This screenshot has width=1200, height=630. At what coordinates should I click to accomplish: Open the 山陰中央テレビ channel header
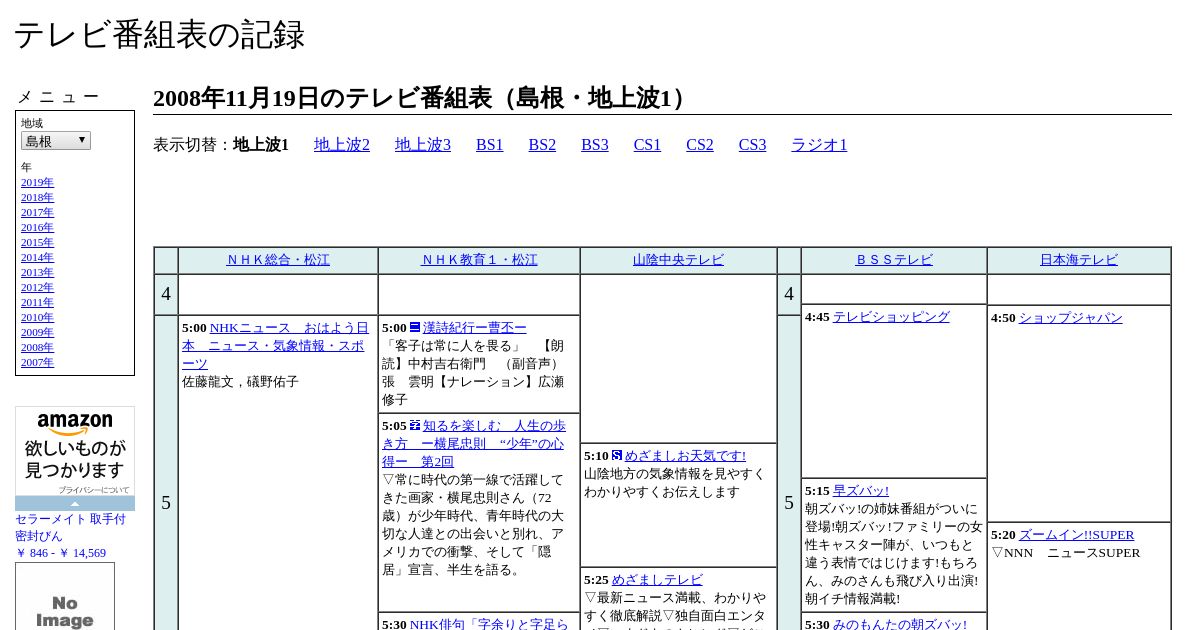coord(678,260)
